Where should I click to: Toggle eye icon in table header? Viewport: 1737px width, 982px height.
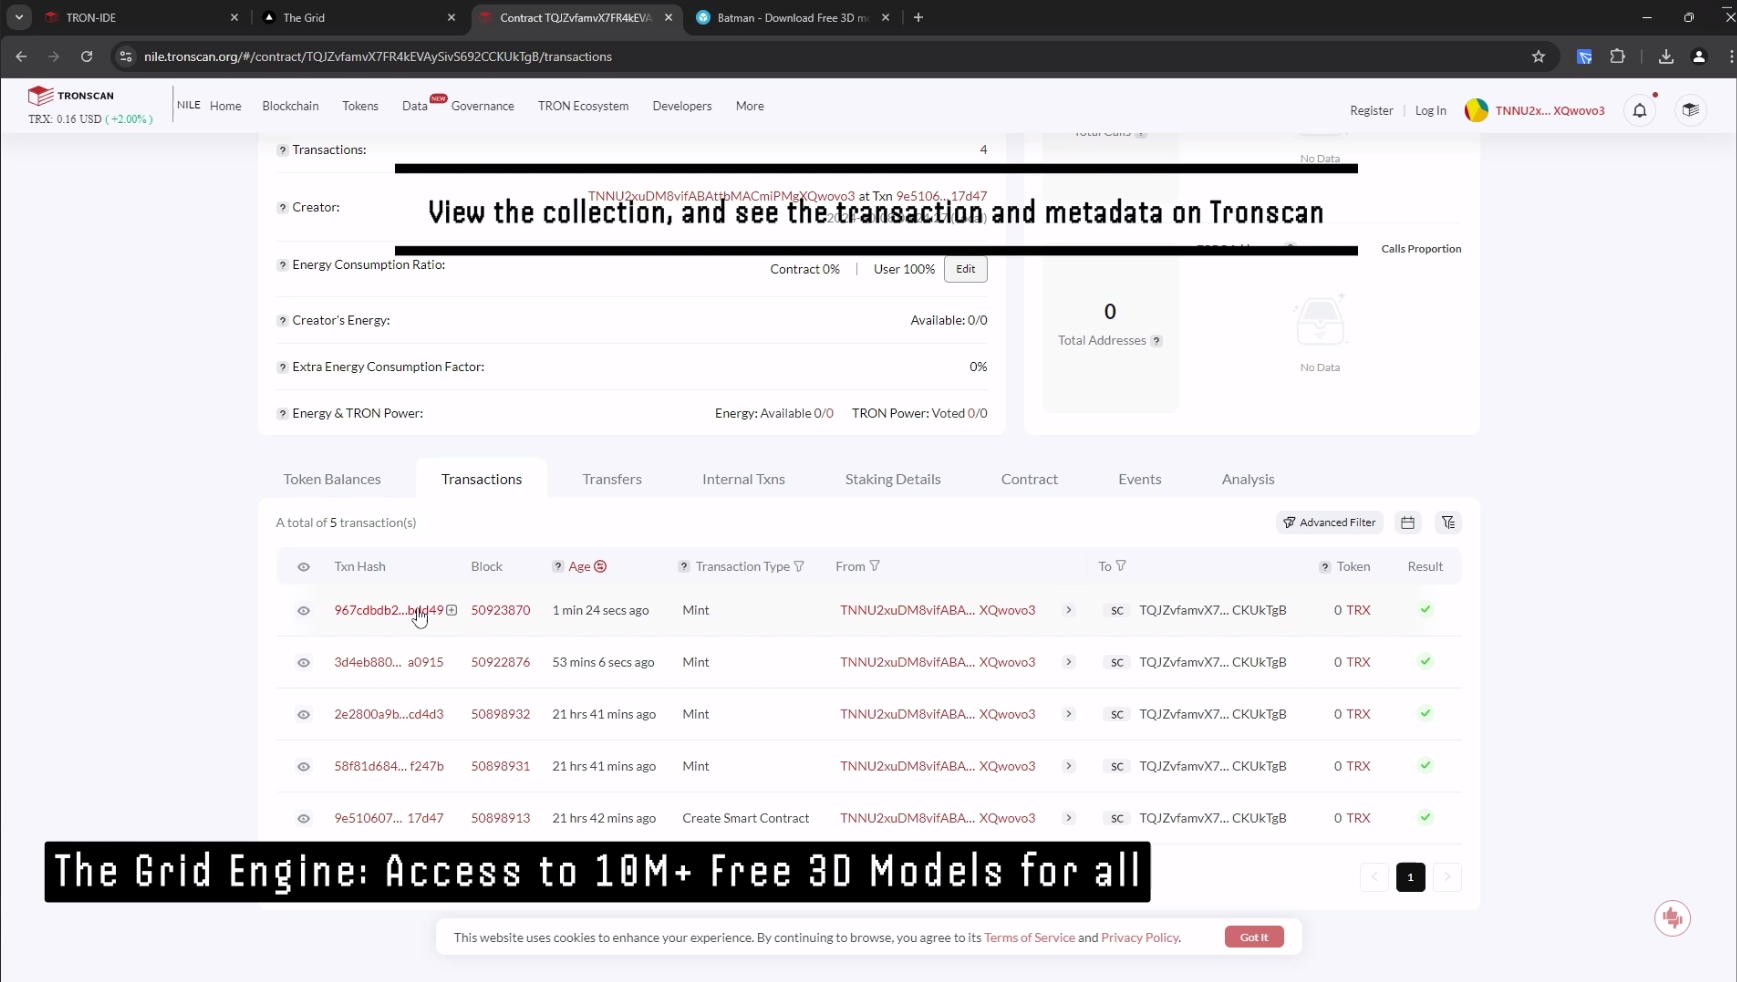304,567
